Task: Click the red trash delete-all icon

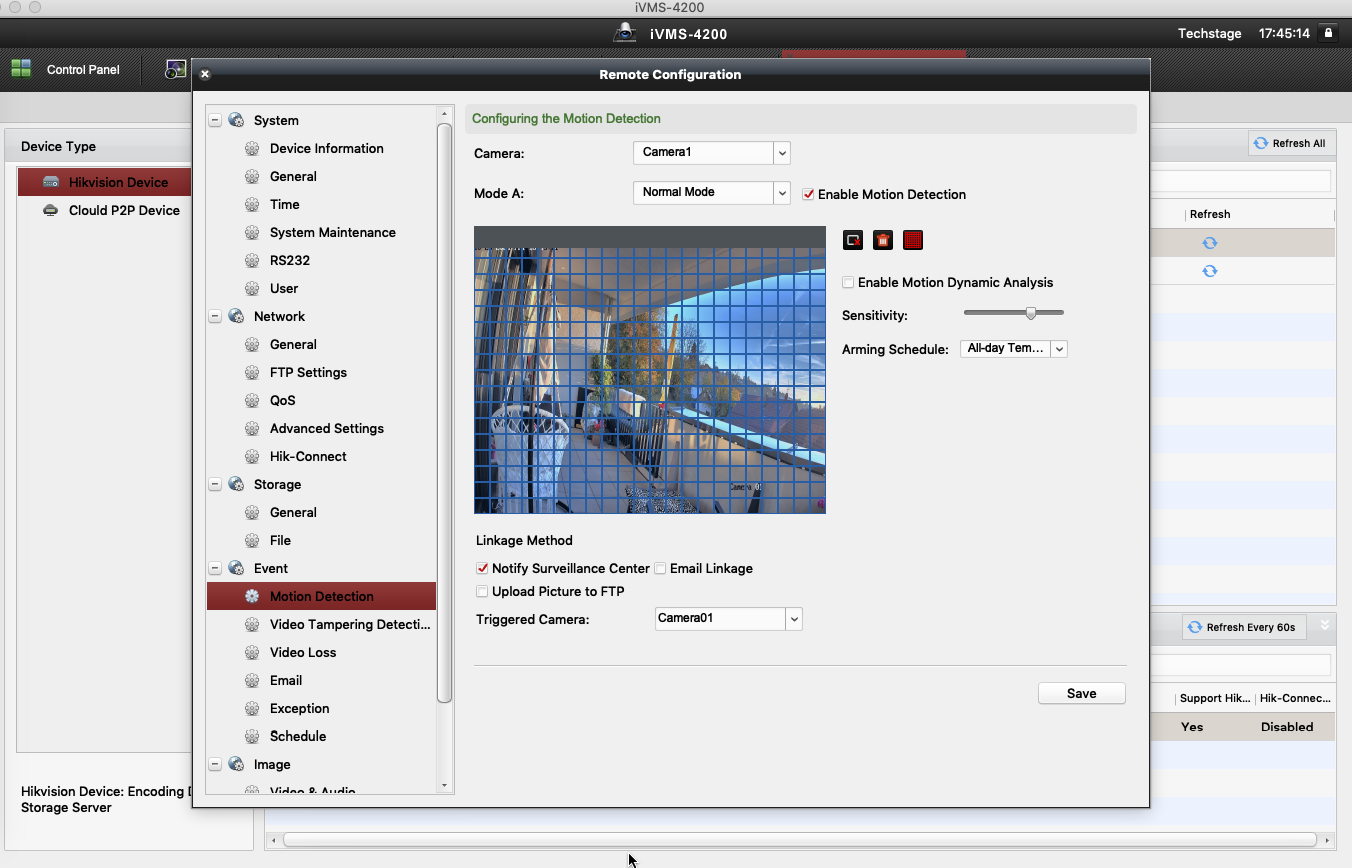Action: tap(883, 240)
